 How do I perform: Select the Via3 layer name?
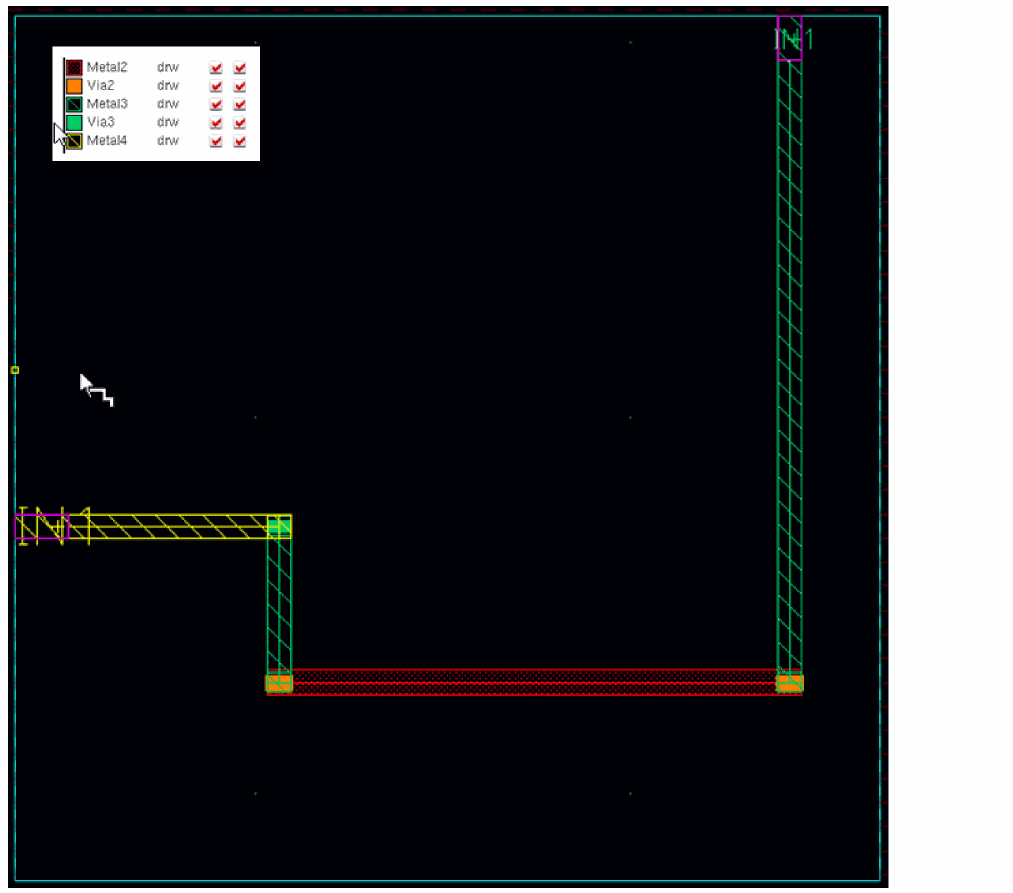tap(101, 122)
